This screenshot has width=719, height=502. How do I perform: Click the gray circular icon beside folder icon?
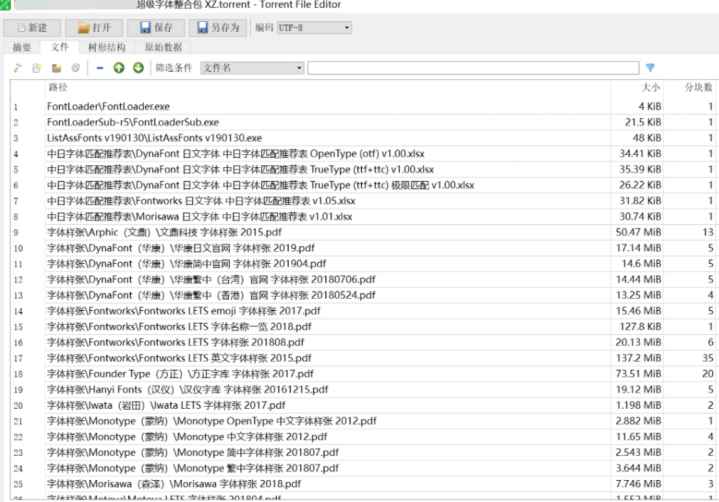click(x=75, y=68)
